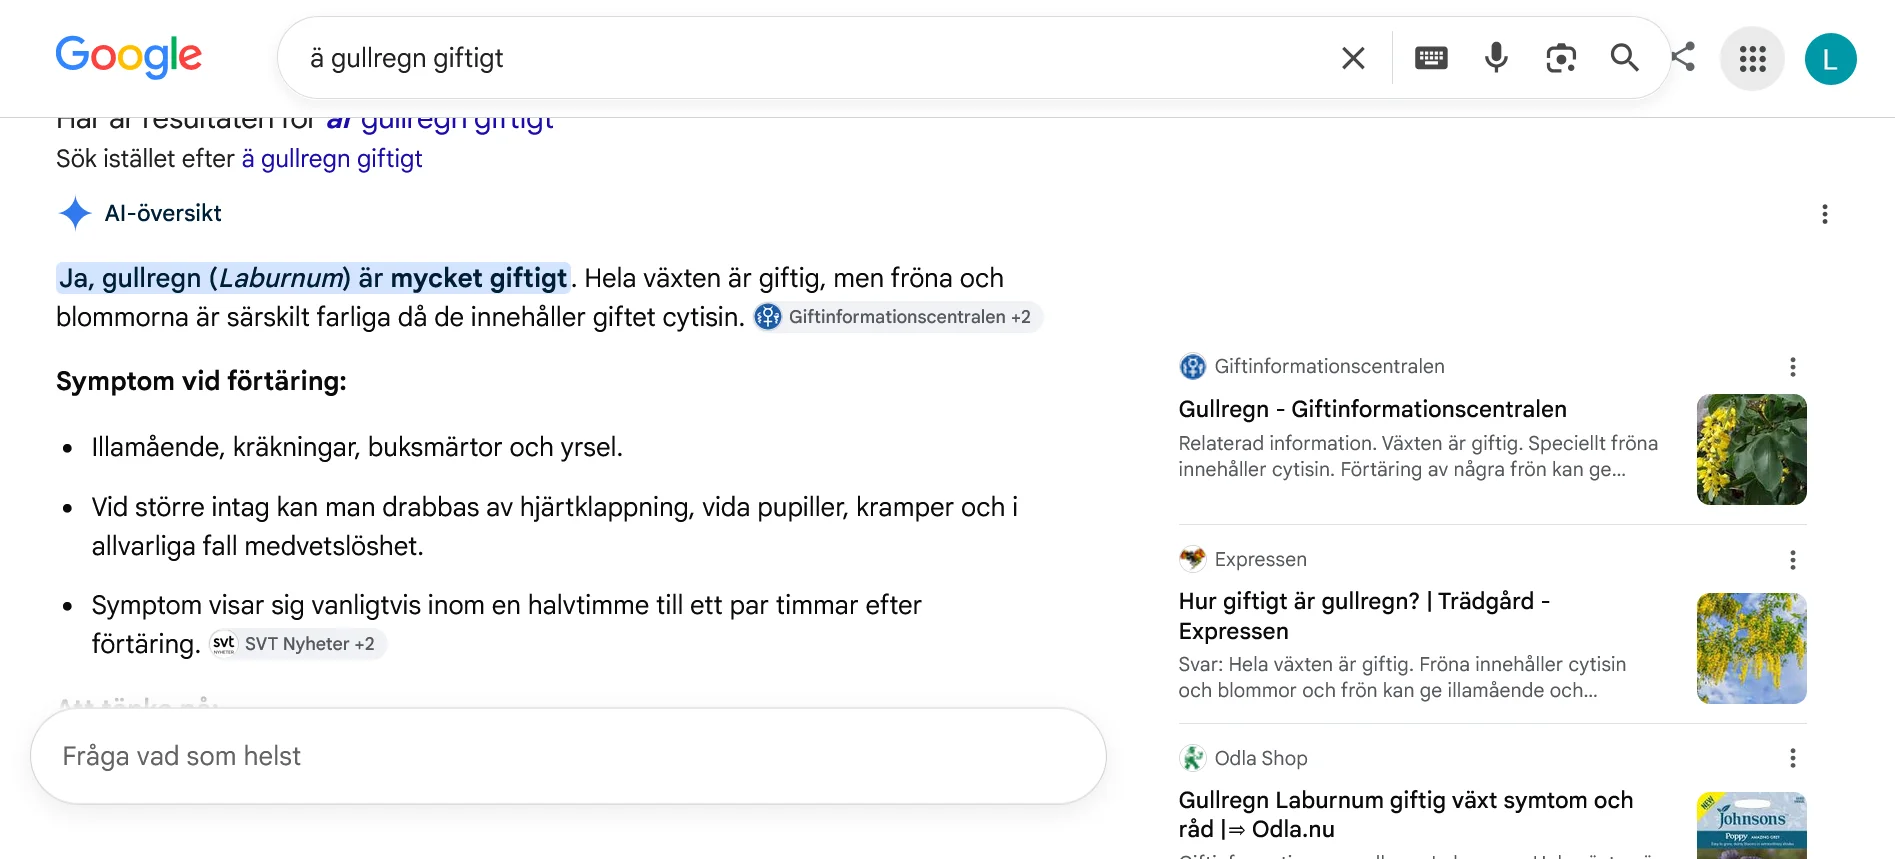The width and height of the screenshot is (1895, 859).
Task: Open more options for Odla Shop result
Action: coord(1793,758)
